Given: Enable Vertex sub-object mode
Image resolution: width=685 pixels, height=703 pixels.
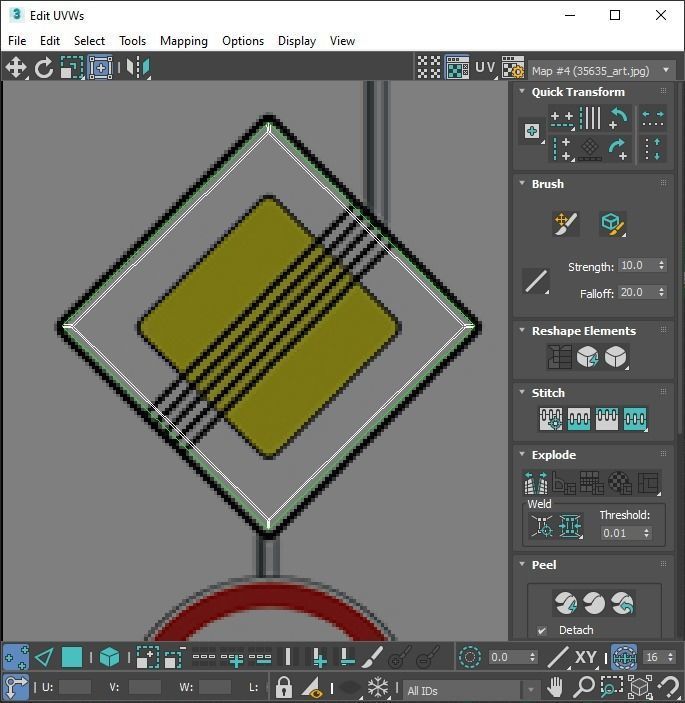Looking at the screenshot, I should pos(16,658).
